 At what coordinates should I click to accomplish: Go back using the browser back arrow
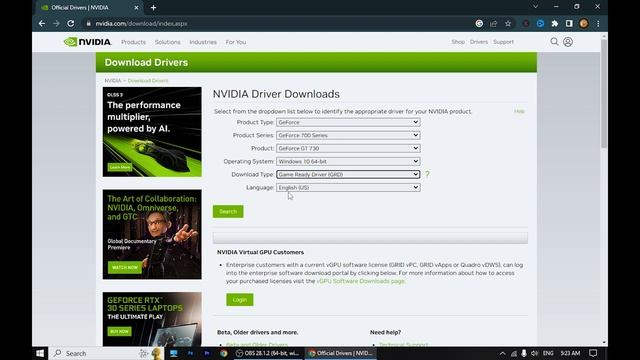(42, 24)
